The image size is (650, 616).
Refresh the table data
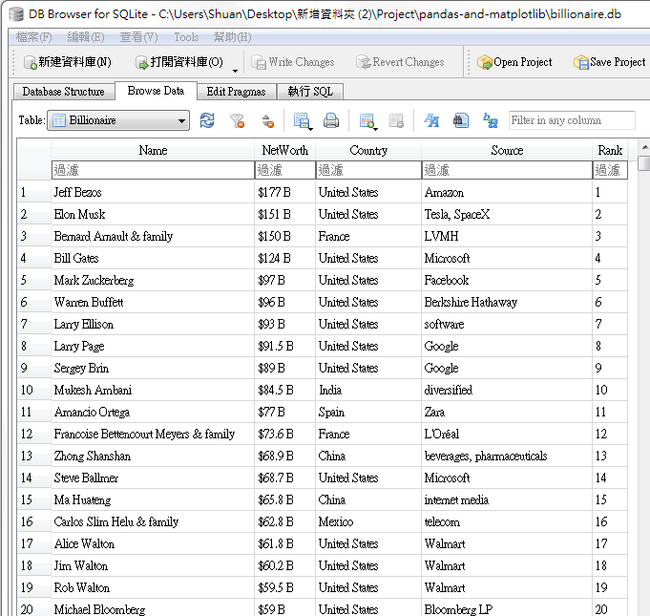coord(207,121)
